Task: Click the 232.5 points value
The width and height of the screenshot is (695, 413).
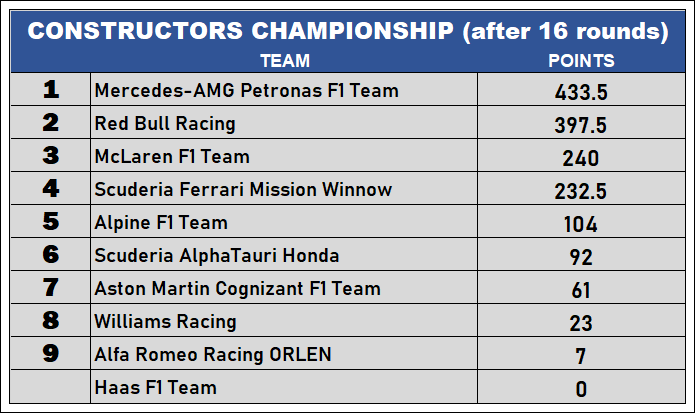Action: click(581, 190)
